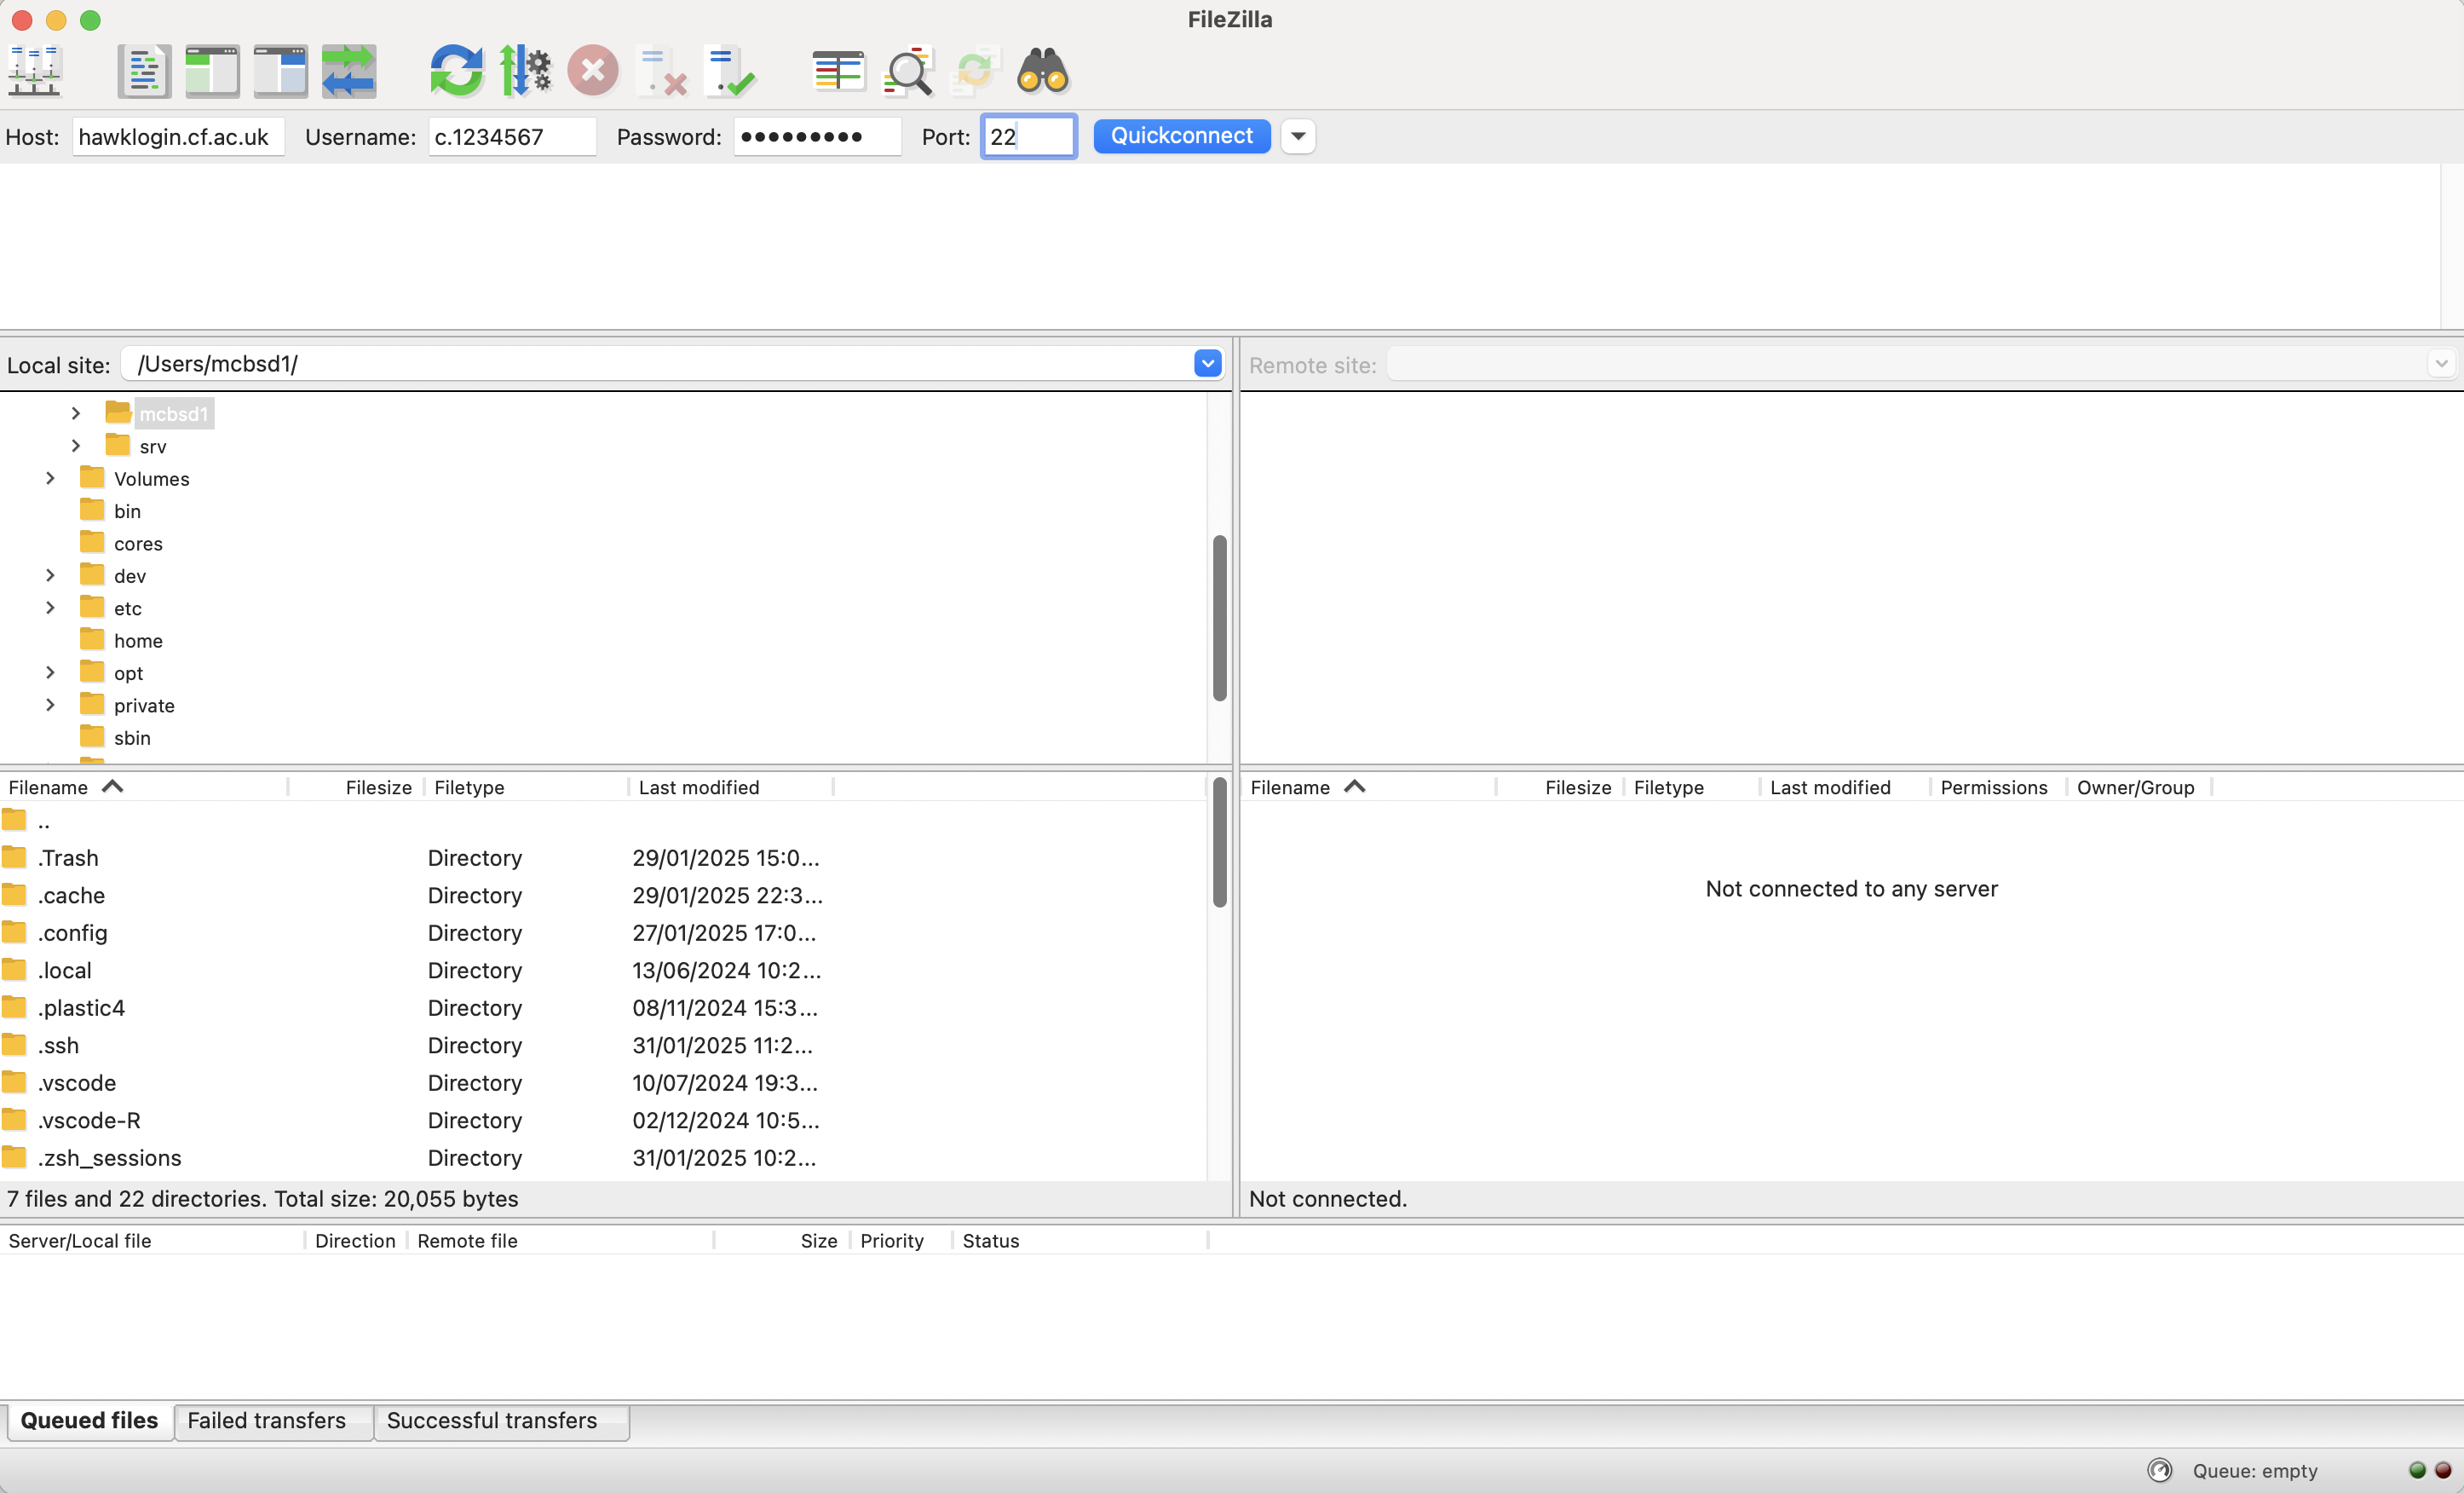Screen dimensions: 2464x1493
Task: Expand the srv folder in tree
Action: click(x=76, y=446)
